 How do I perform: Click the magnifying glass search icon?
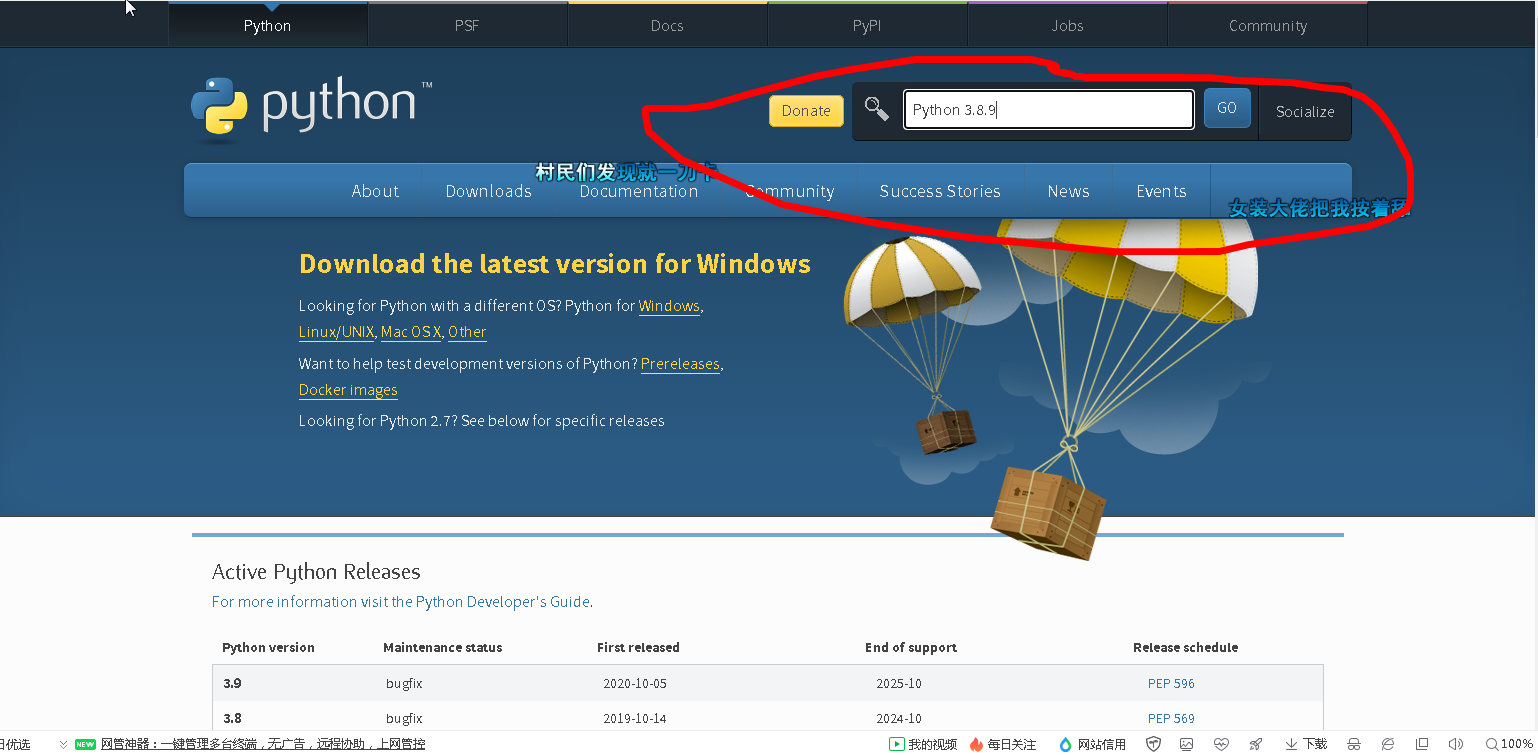click(x=877, y=109)
